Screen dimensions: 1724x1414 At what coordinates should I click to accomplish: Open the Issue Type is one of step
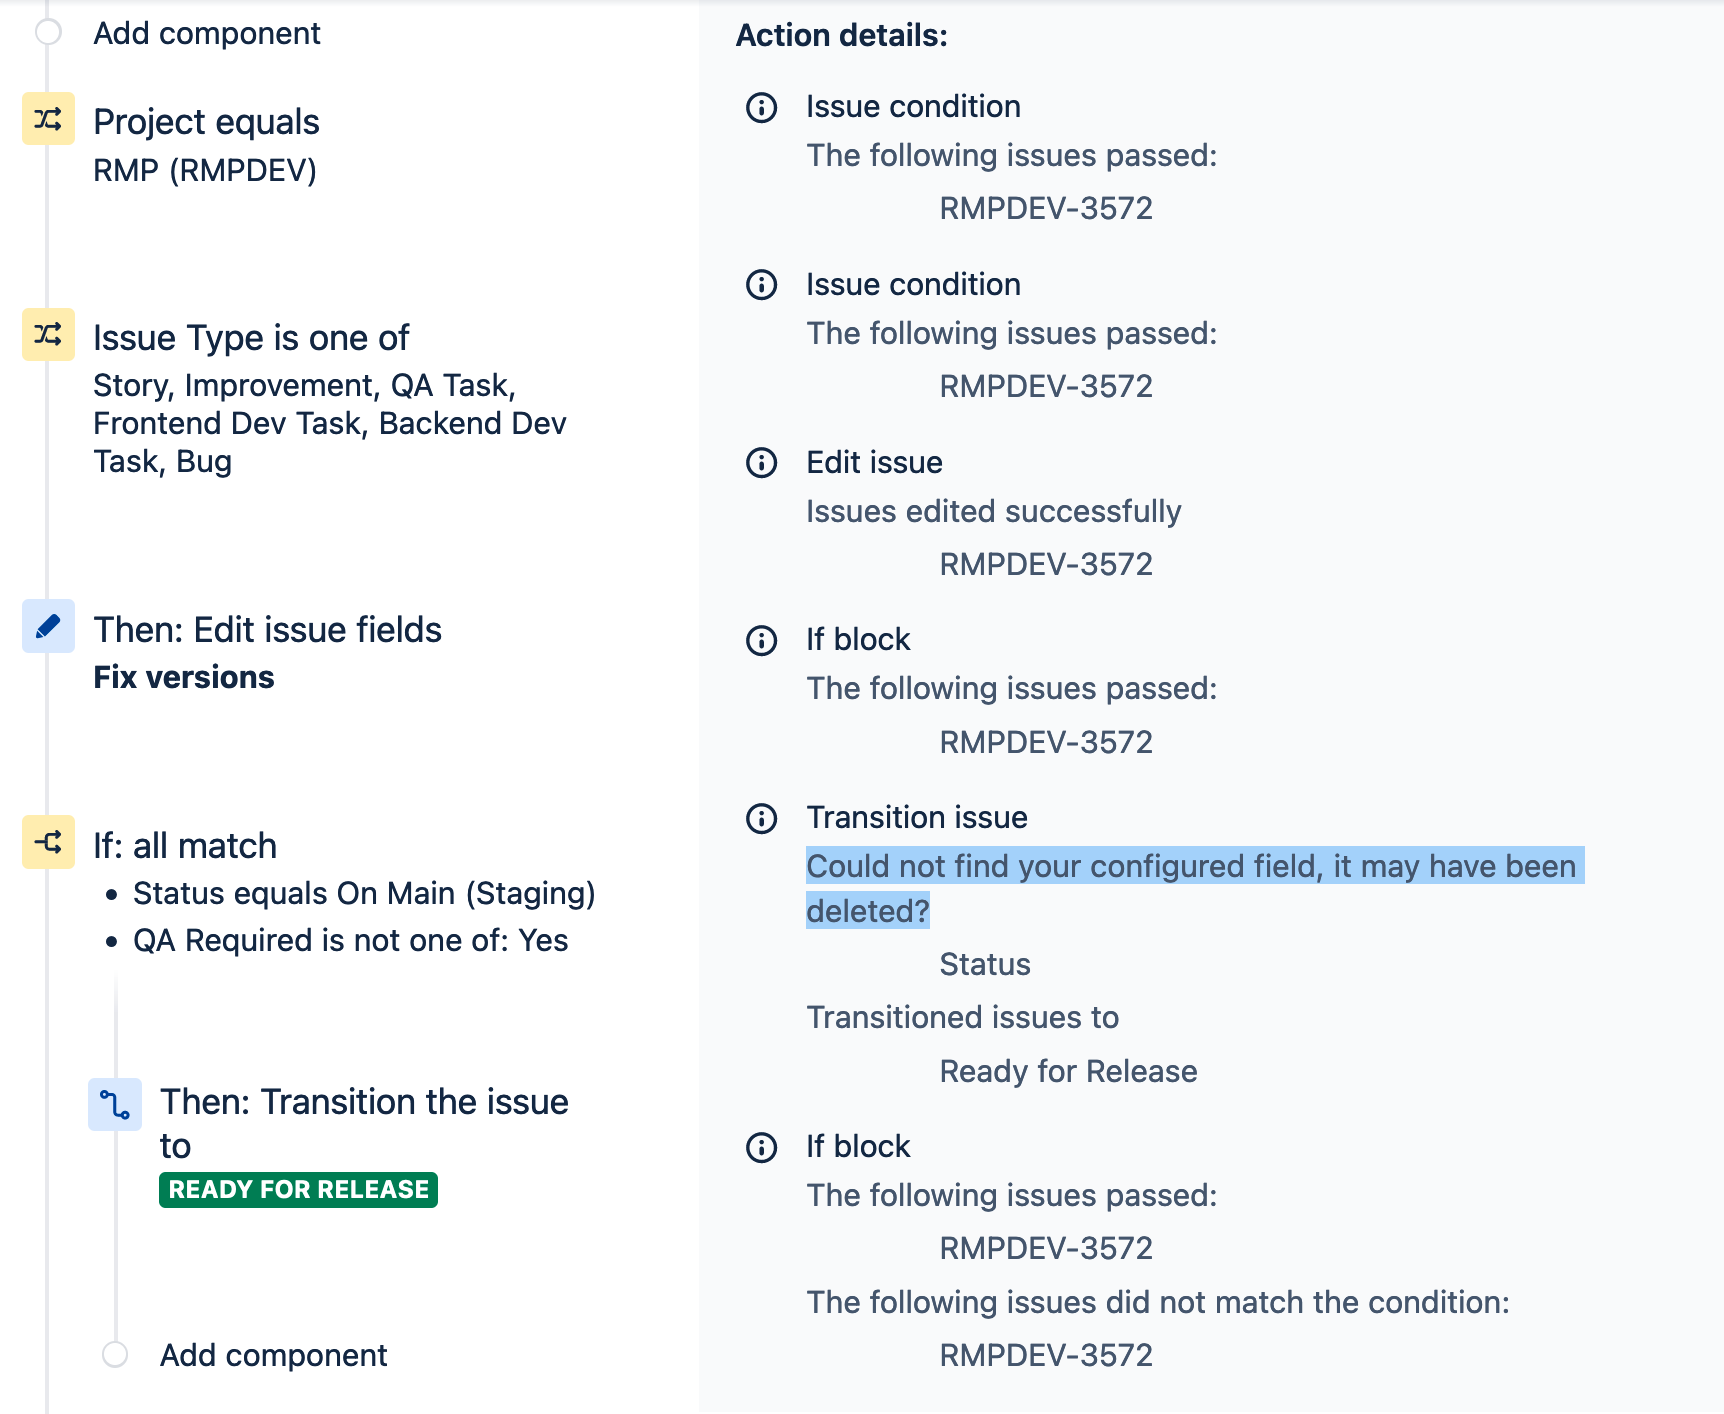[x=330, y=399]
